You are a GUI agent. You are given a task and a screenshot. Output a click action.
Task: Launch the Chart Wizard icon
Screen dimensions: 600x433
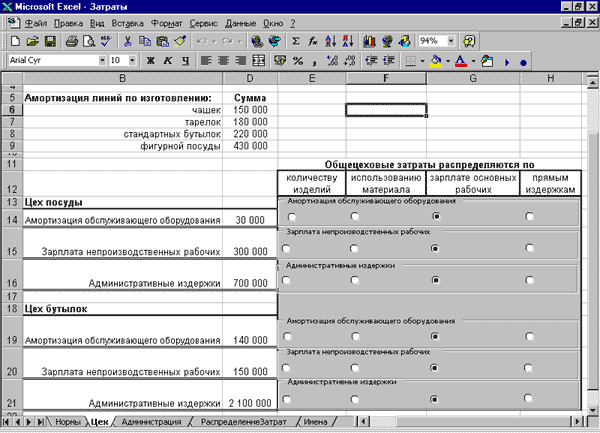point(369,41)
